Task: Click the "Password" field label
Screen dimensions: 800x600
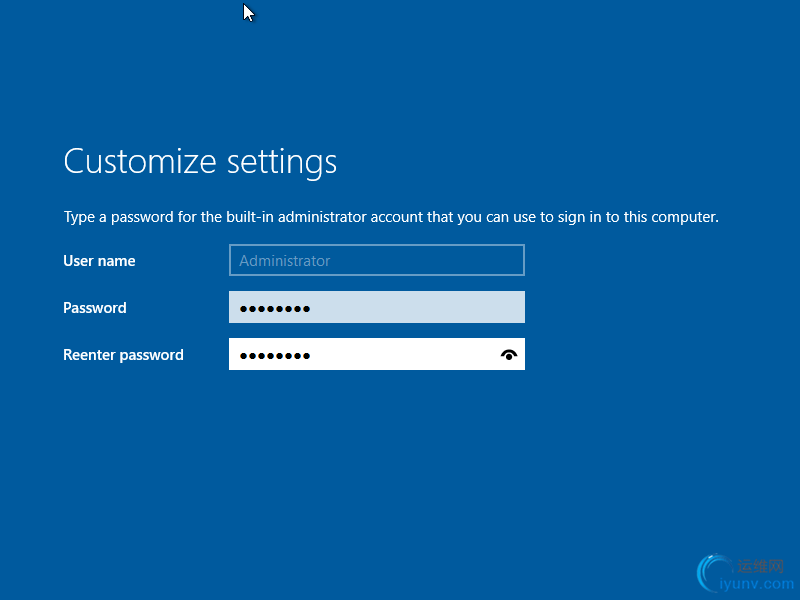Action: click(x=95, y=308)
